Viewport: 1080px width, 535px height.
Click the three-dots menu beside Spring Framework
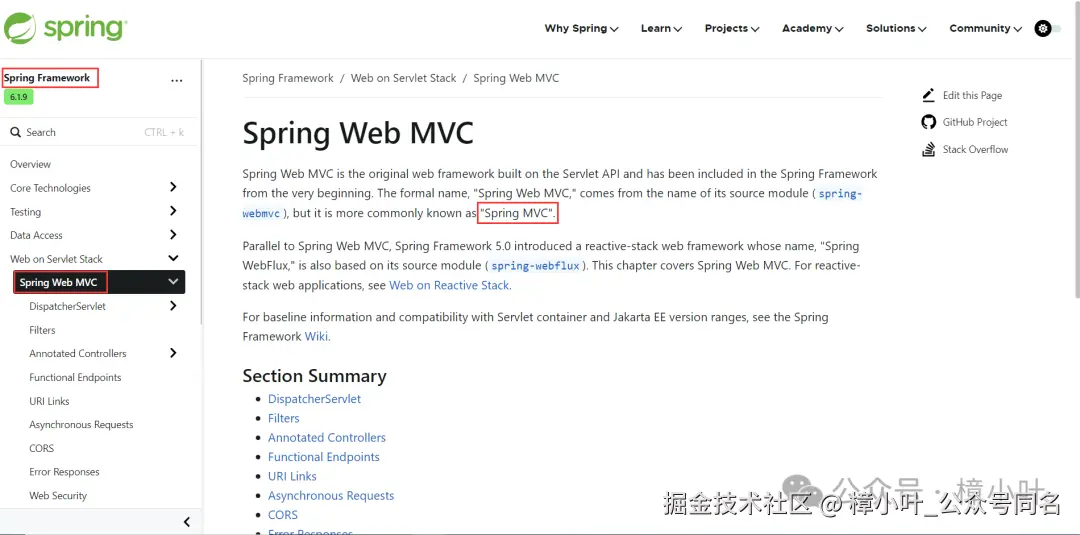177,81
